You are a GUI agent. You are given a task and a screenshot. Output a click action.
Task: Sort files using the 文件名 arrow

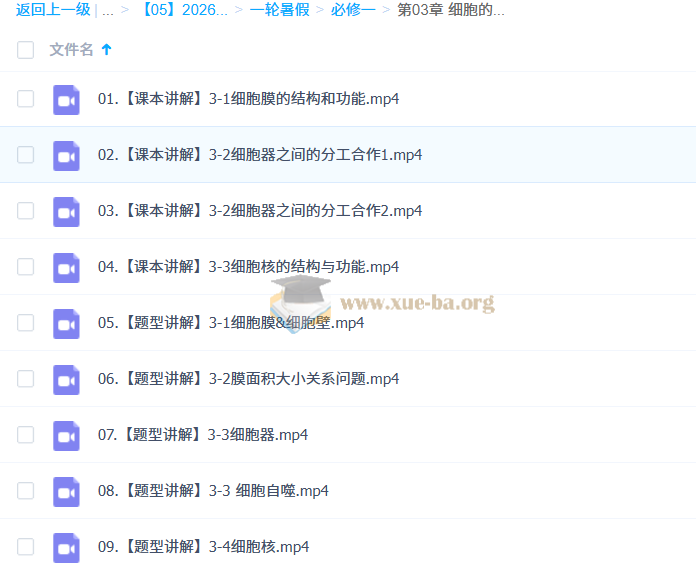click(107, 49)
